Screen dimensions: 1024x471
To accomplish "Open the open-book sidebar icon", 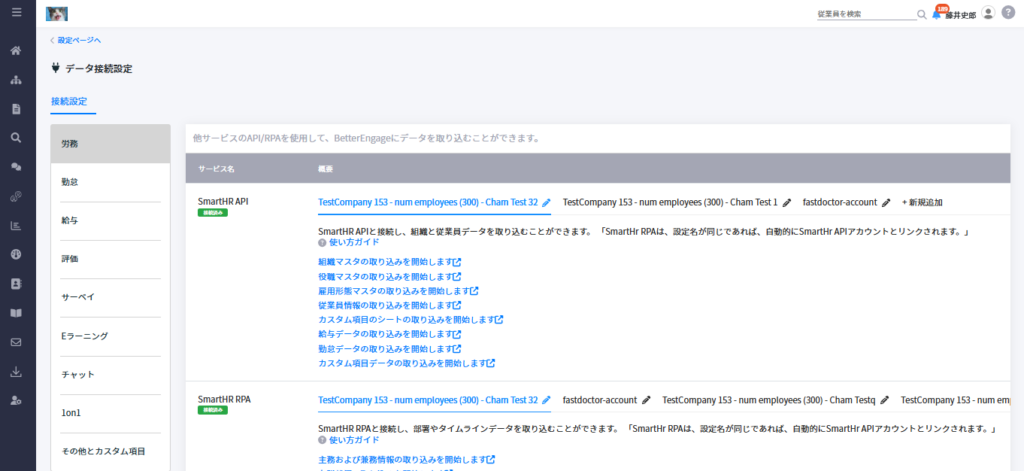I will 17,313.
